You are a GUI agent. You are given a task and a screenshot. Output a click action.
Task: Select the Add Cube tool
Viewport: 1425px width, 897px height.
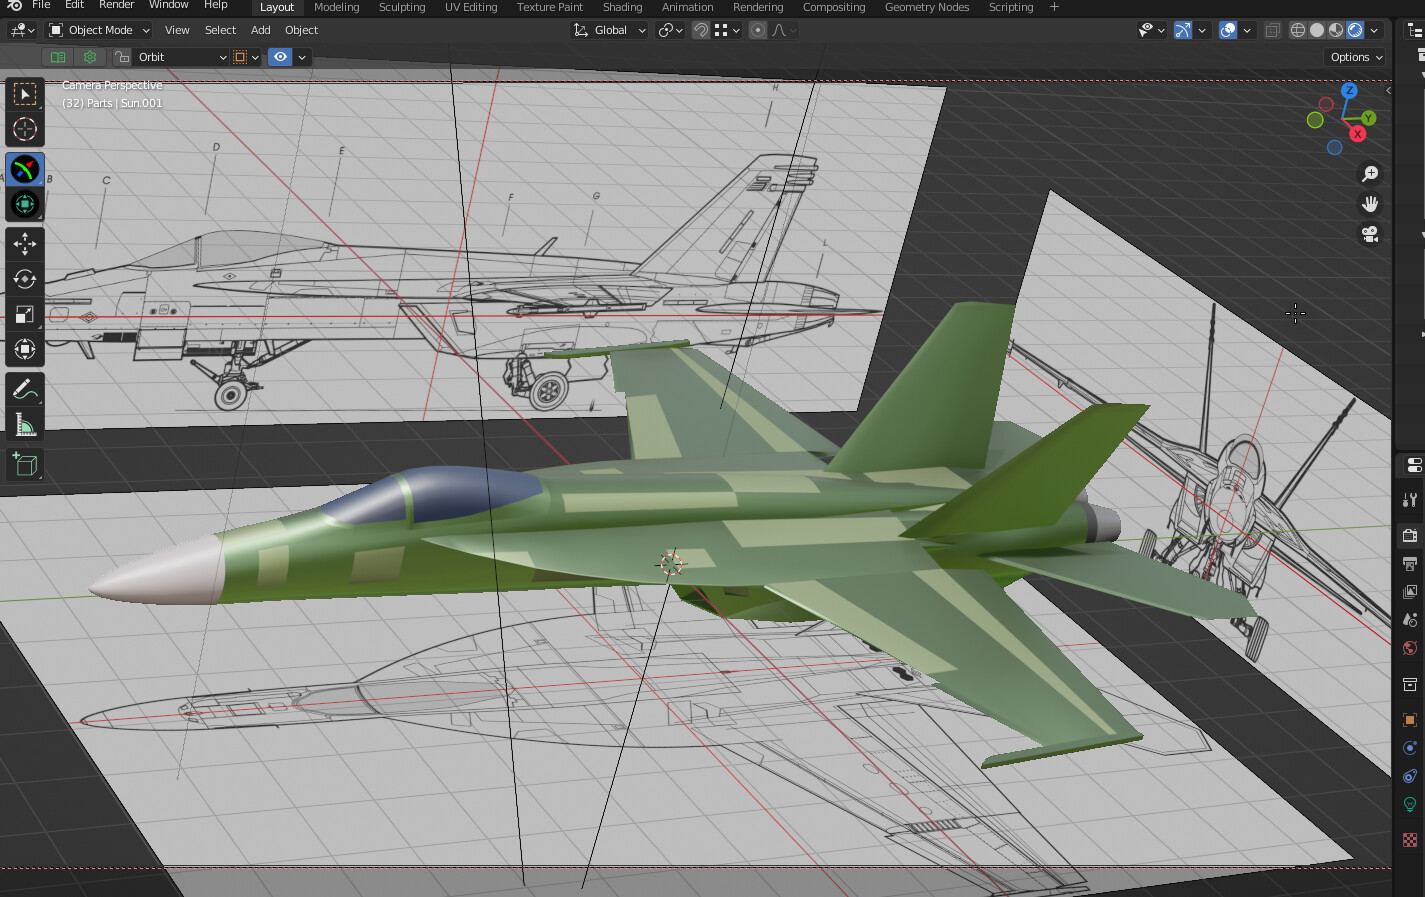[x=25, y=465]
